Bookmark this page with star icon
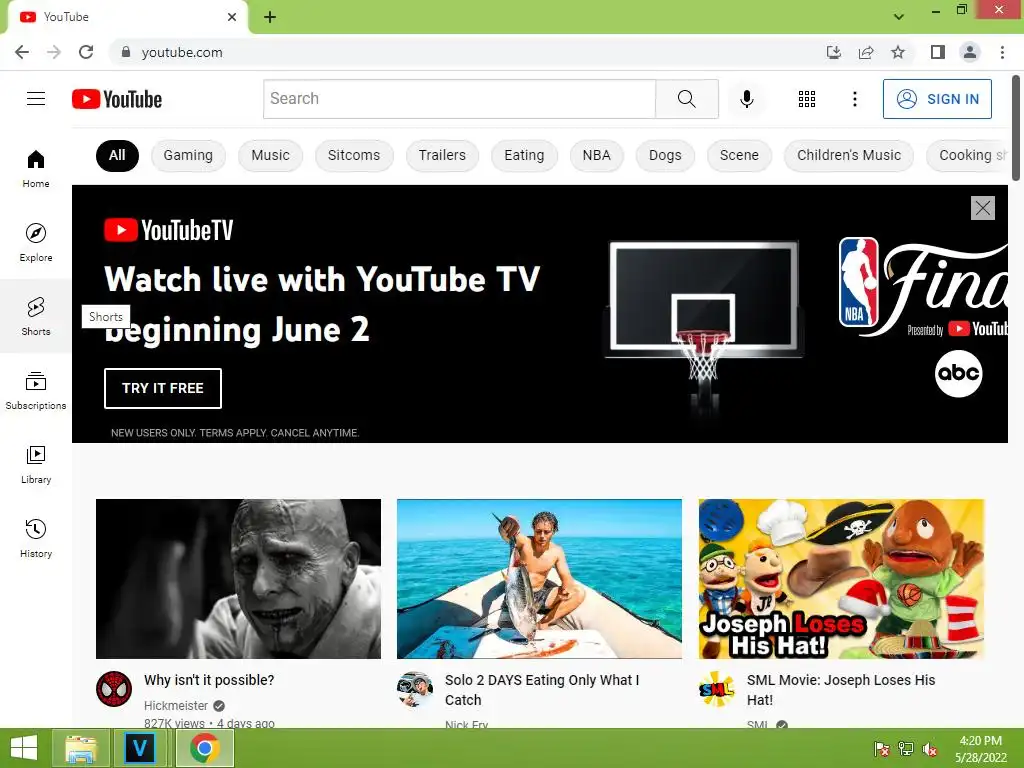 pyautogui.click(x=898, y=52)
